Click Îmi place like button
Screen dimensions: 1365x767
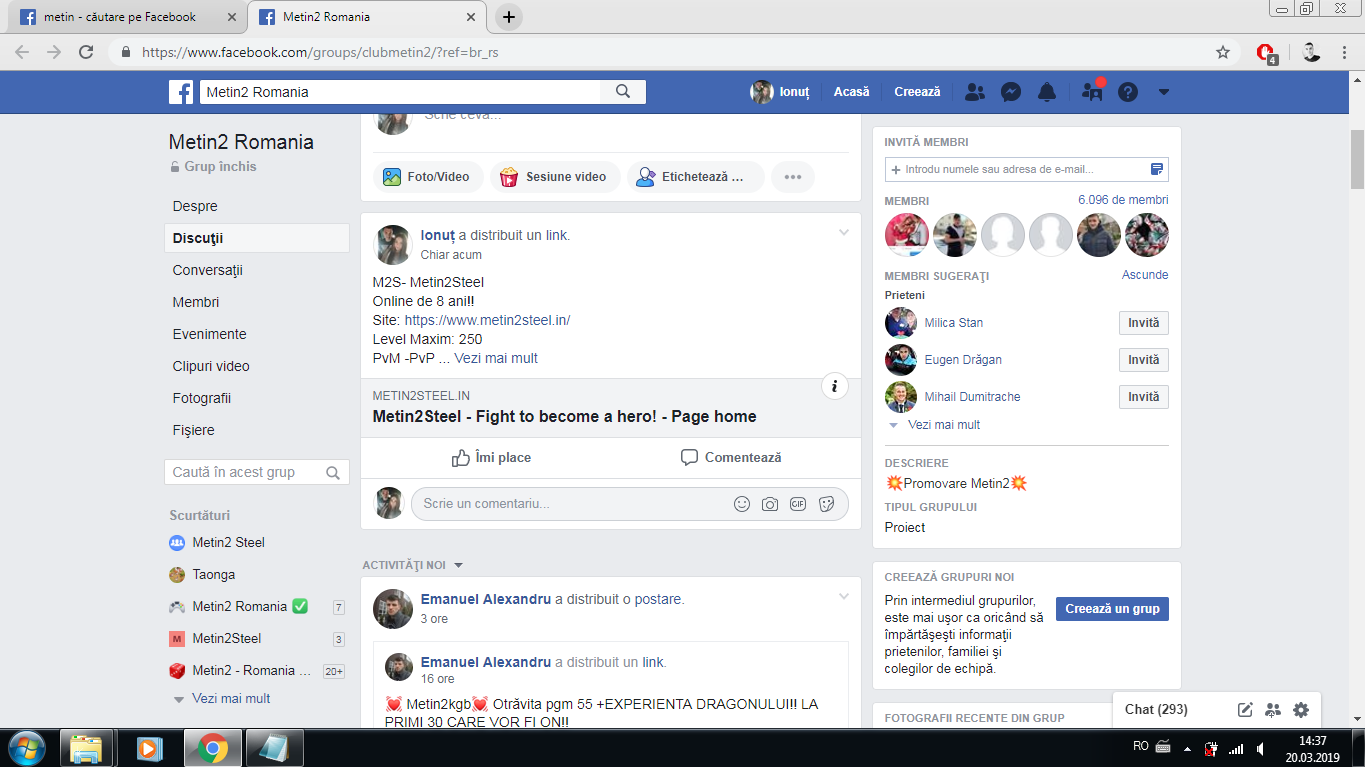[x=491, y=457]
